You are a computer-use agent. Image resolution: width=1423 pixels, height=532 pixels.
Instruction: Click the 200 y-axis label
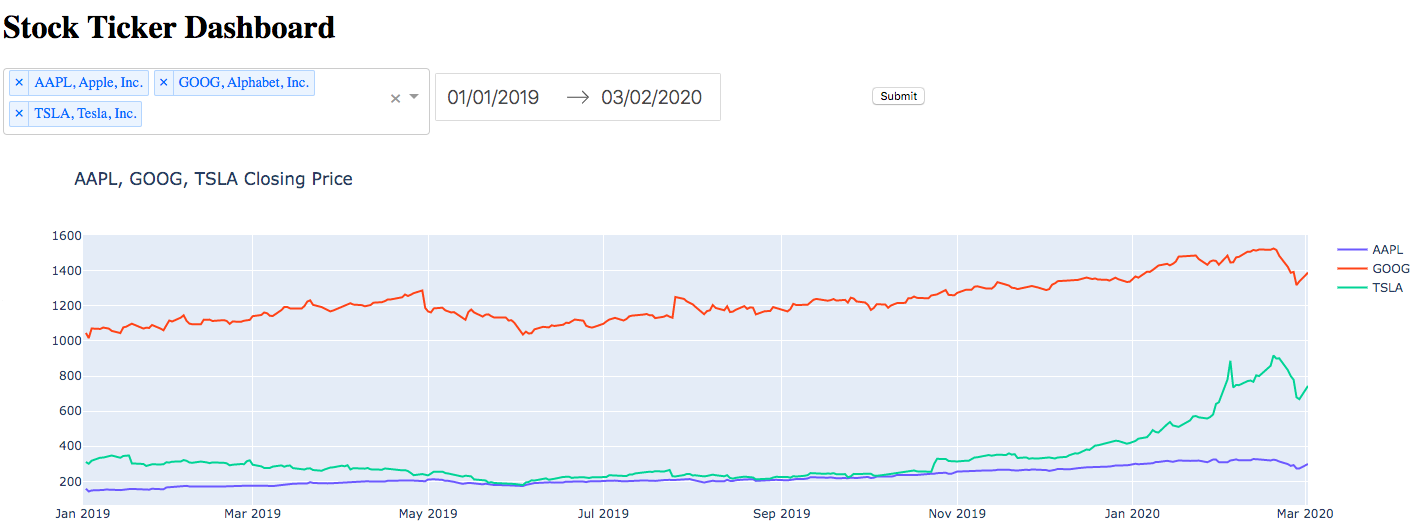[68, 482]
